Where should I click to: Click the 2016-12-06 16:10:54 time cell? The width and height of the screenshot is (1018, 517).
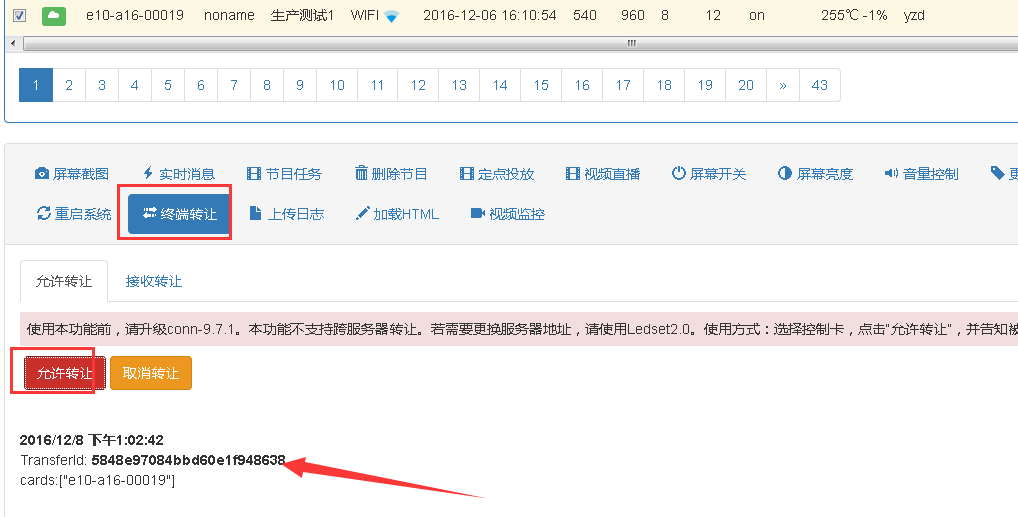(490, 15)
